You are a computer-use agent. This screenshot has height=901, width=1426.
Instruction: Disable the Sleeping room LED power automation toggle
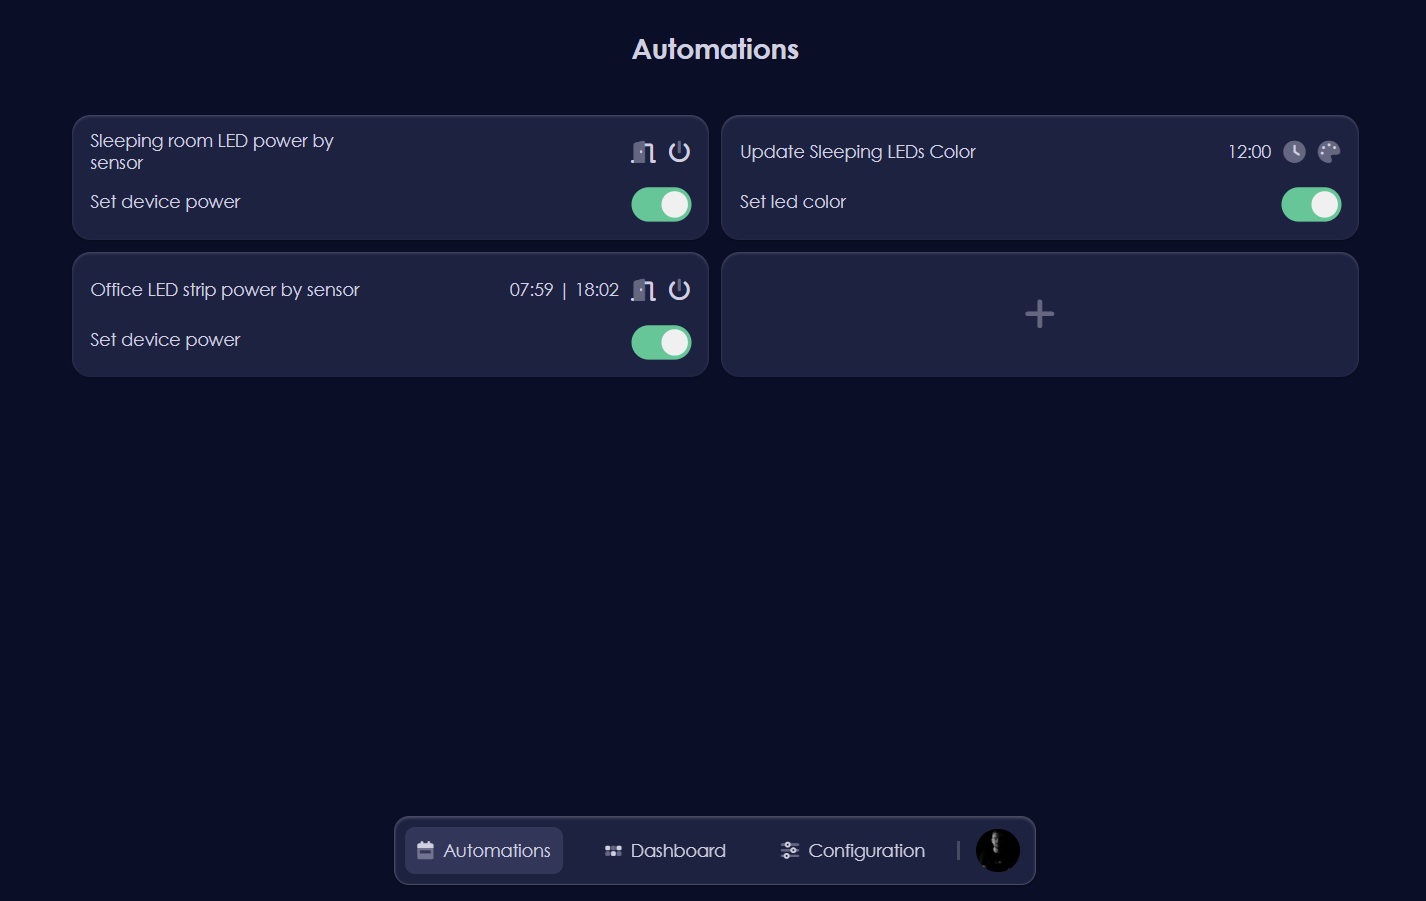coord(661,204)
